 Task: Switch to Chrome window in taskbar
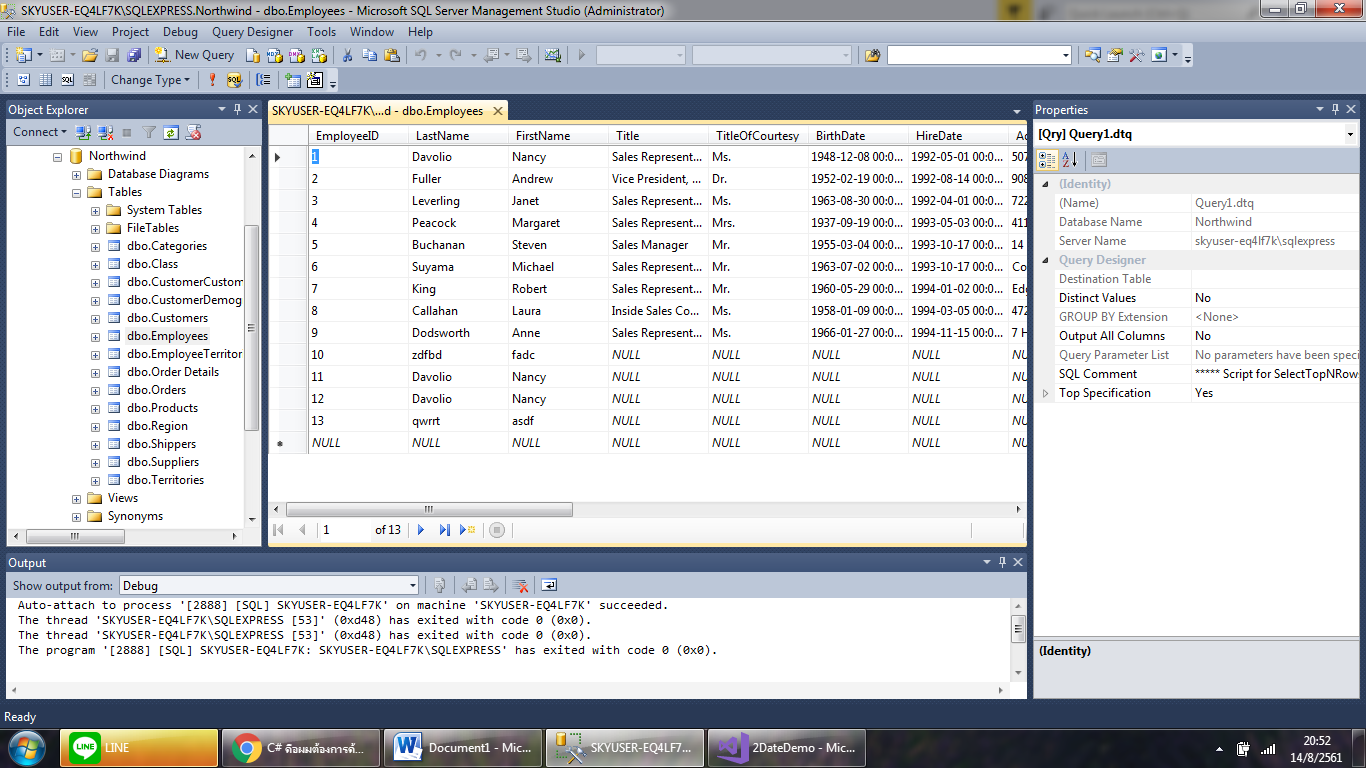(x=300, y=747)
